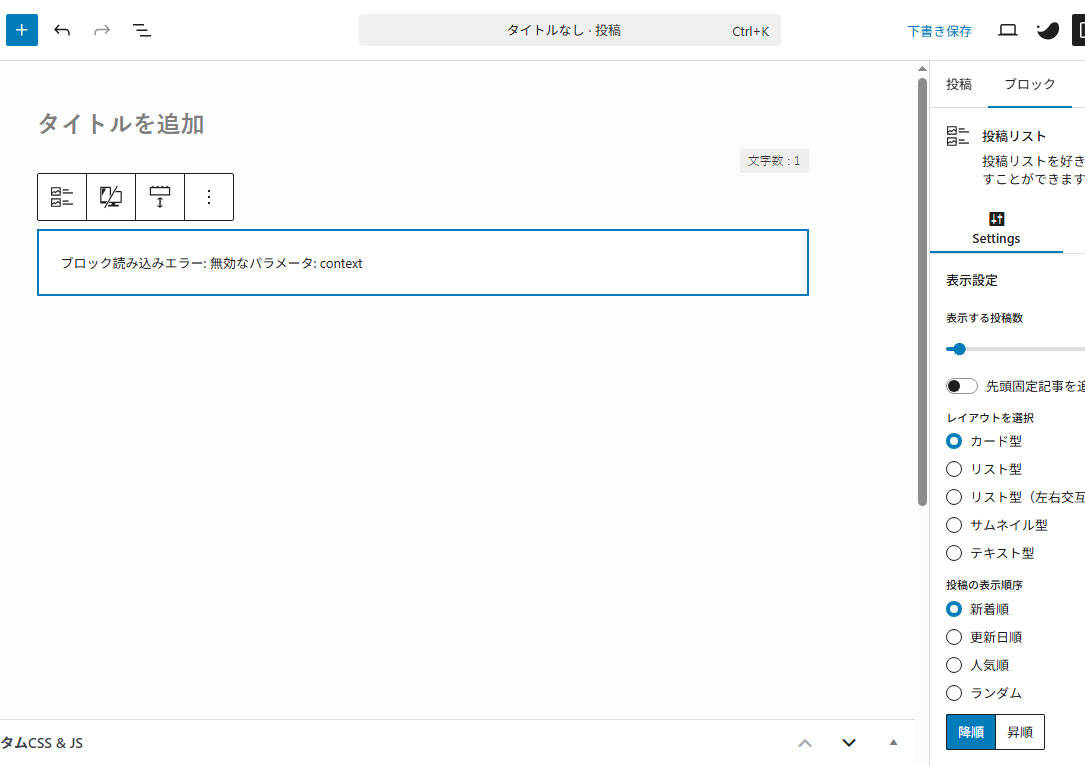Move custom CSS & JS panel up

click(x=805, y=742)
